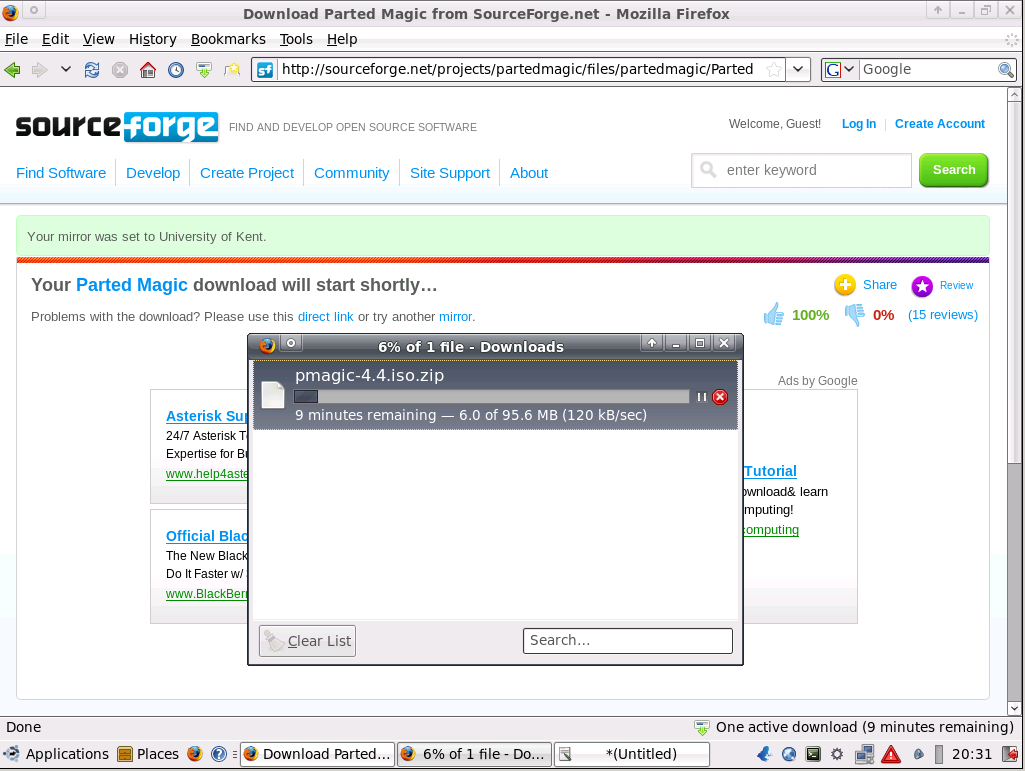Open the Google search engine dropdown

tap(839, 69)
